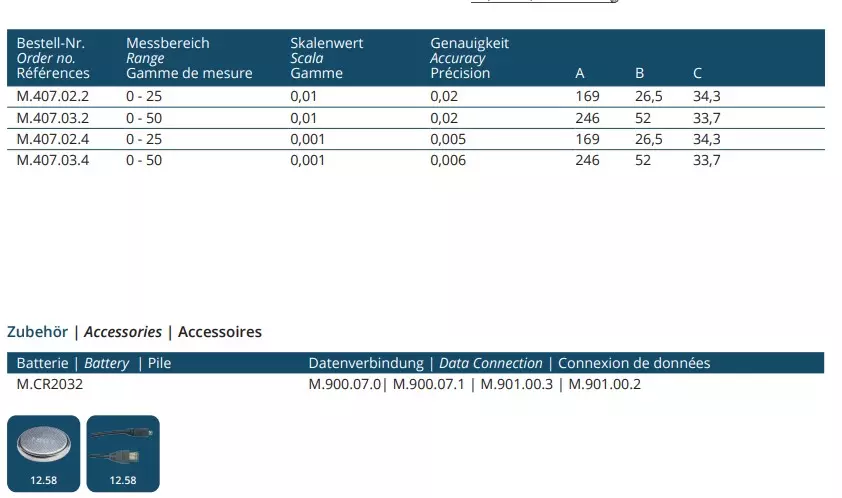Screen dimensions: 842x498
Task: Click the M.CR2032 battery reference
Action: pyautogui.click(x=50, y=384)
